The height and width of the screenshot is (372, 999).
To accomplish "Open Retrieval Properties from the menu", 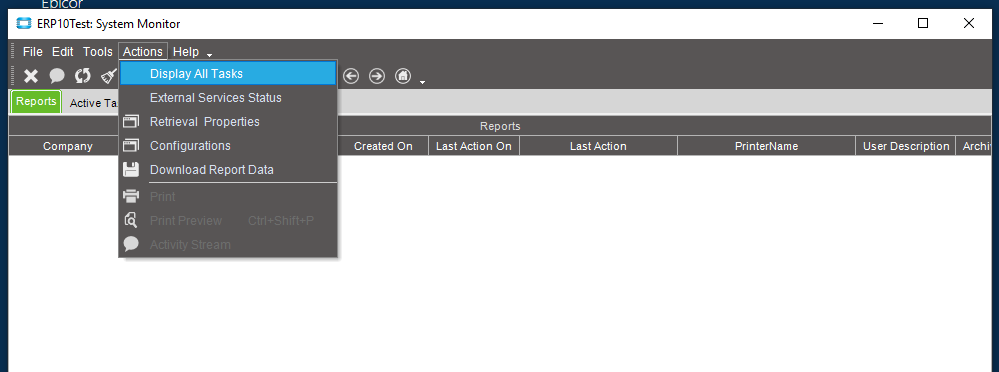I will click(x=228, y=122).
